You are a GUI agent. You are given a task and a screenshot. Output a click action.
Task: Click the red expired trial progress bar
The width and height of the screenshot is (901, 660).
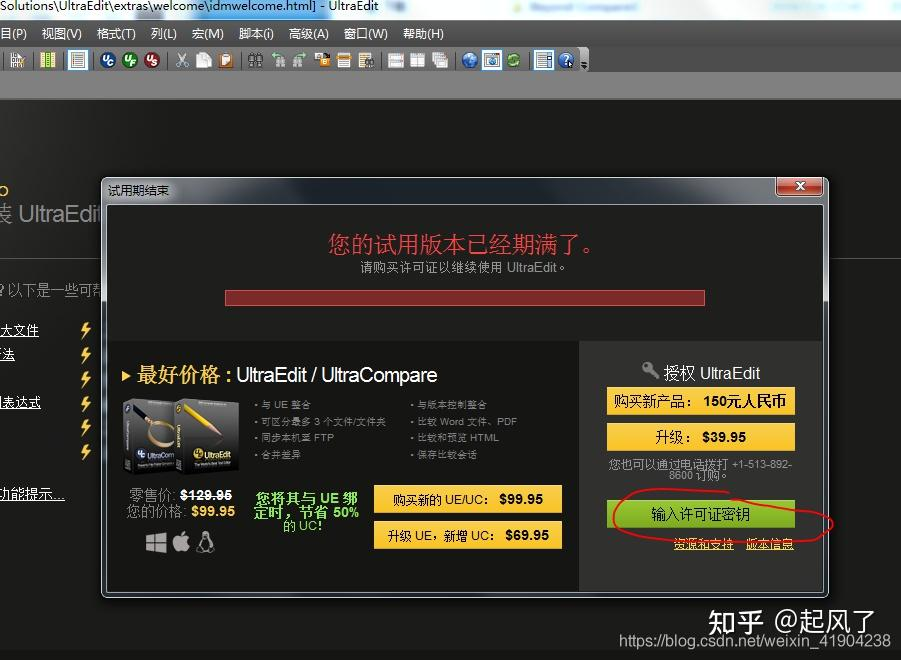coord(464,298)
